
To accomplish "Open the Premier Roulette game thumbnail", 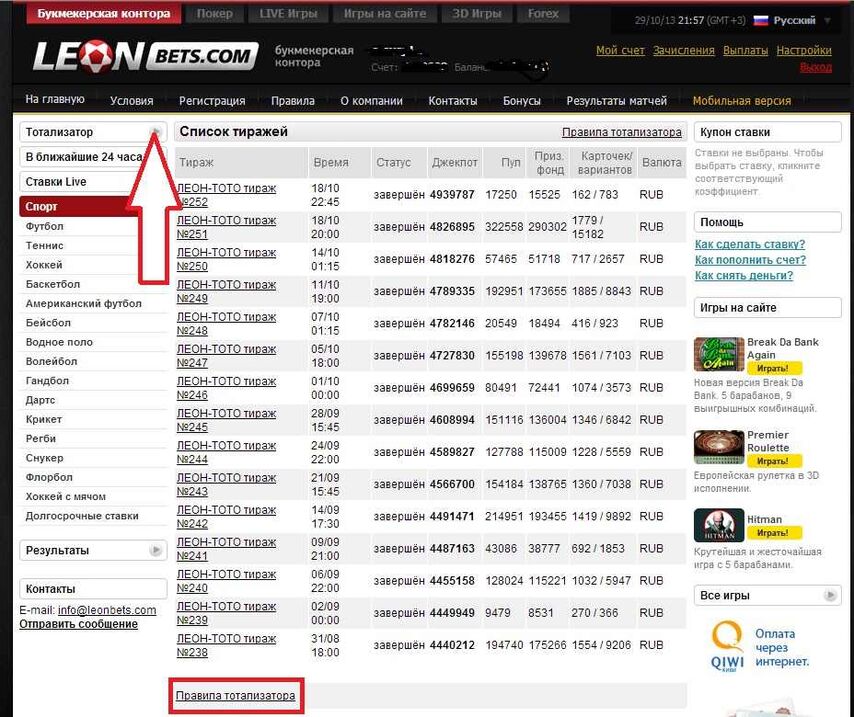I will [718, 447].
